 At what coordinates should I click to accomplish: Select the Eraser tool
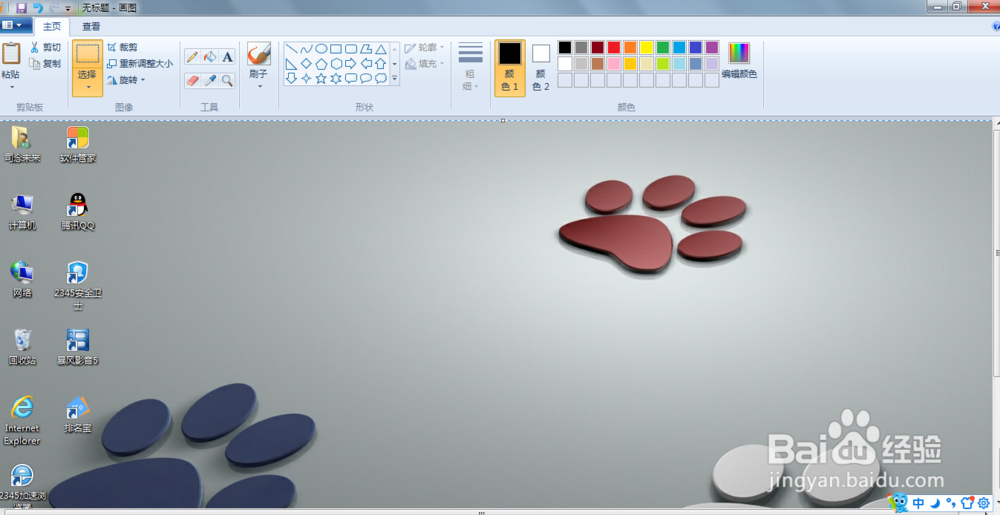click(192, 81)
